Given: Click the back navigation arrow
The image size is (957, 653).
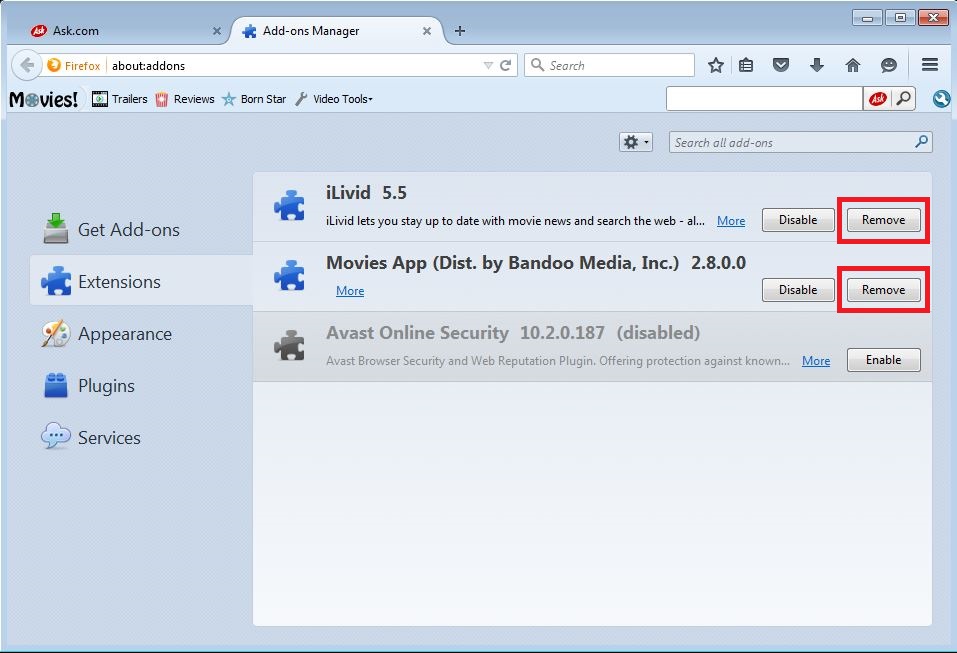Looking at the screenshot, I should (x=26, y=65).
